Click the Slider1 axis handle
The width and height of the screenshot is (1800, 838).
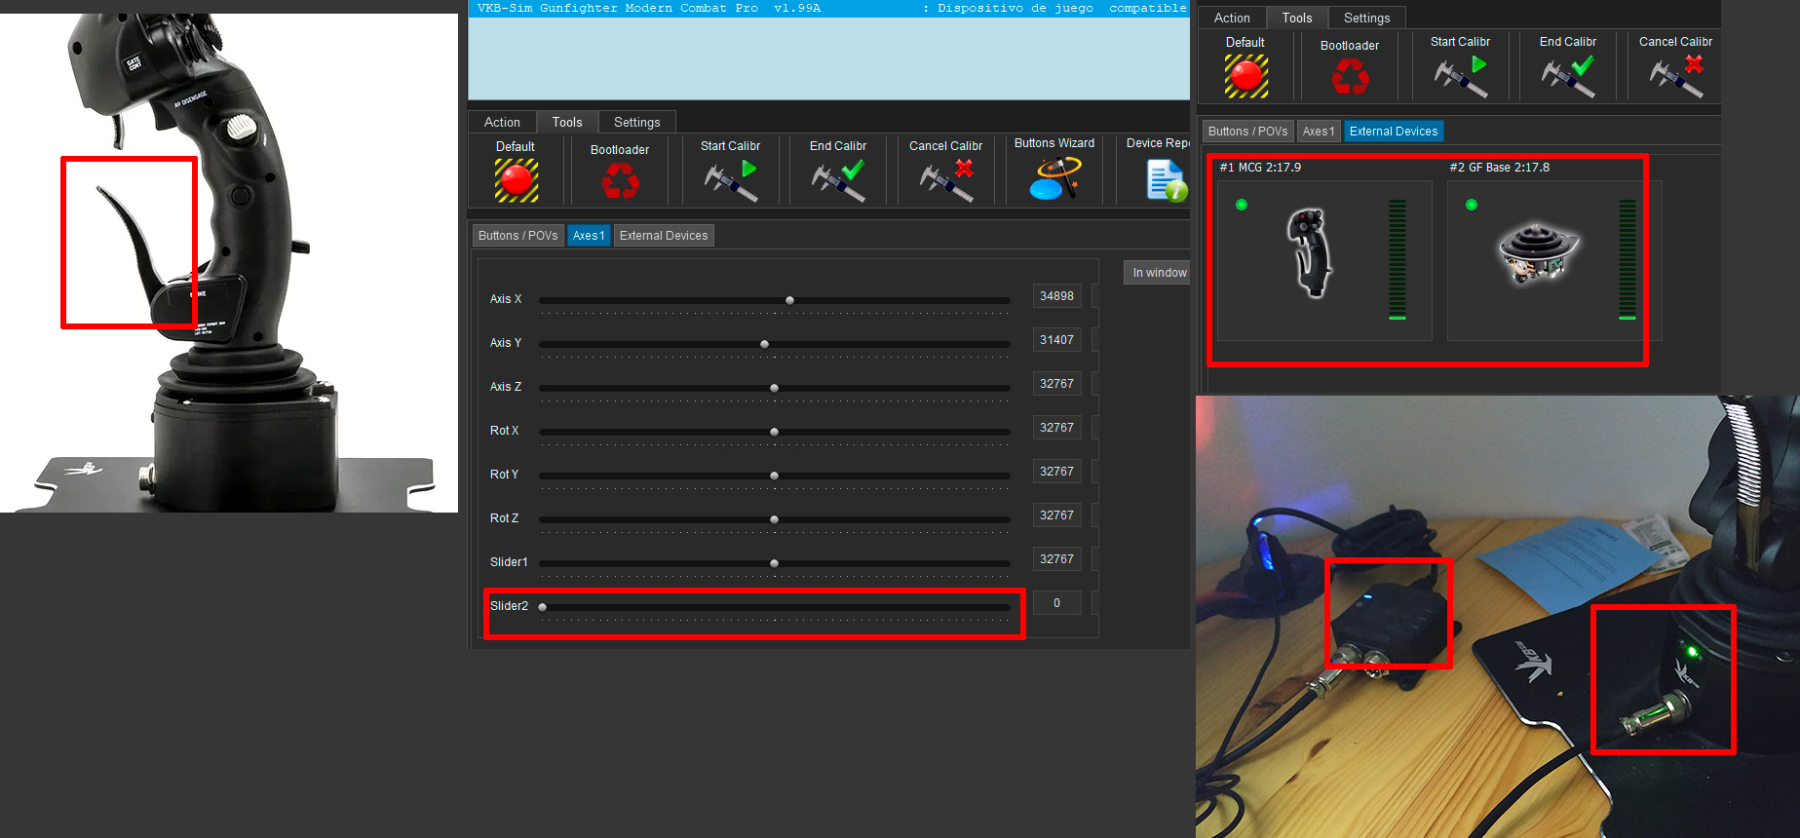pyautogui.click(x=774, y=564)
